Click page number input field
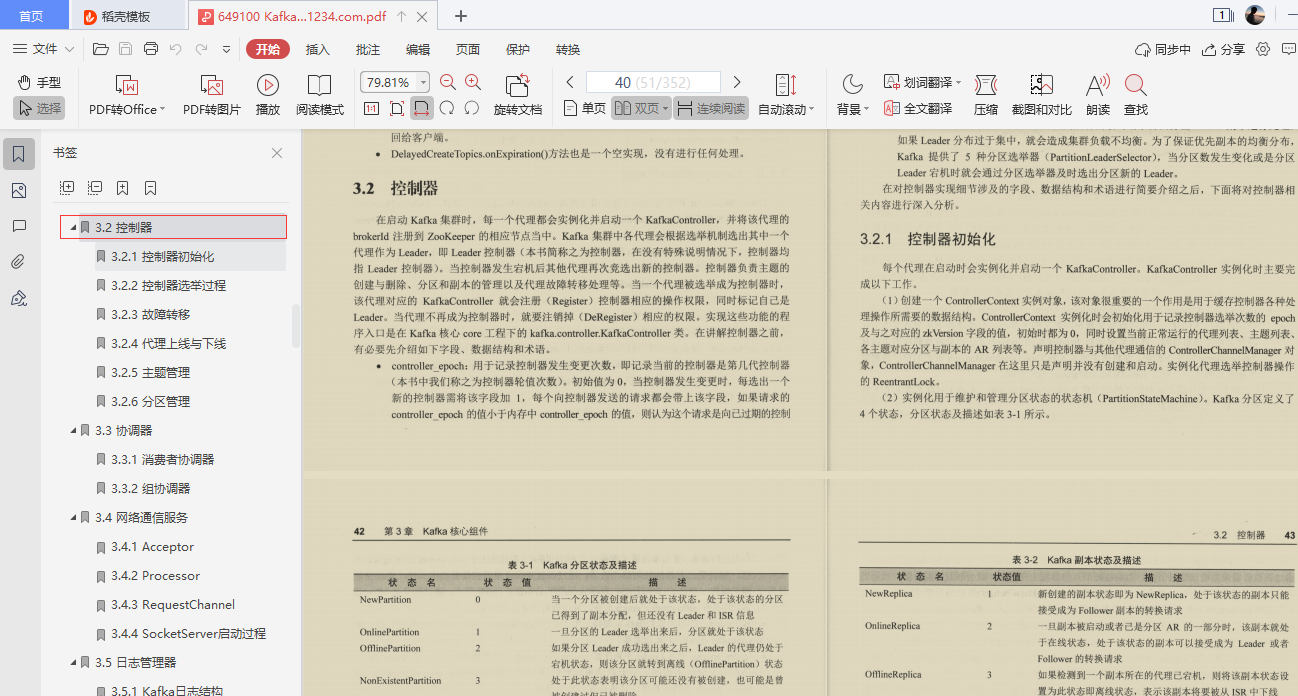 coord(653,82)
